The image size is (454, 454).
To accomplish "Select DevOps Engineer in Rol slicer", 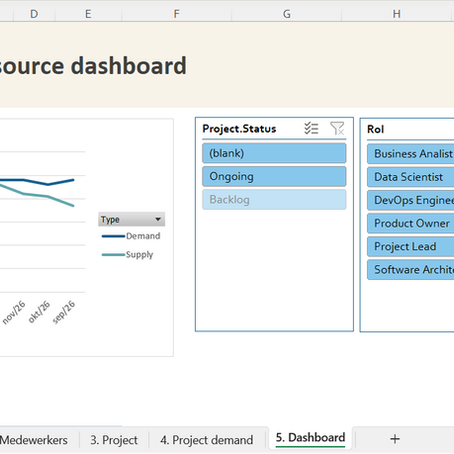I will [x=411, y=200].
